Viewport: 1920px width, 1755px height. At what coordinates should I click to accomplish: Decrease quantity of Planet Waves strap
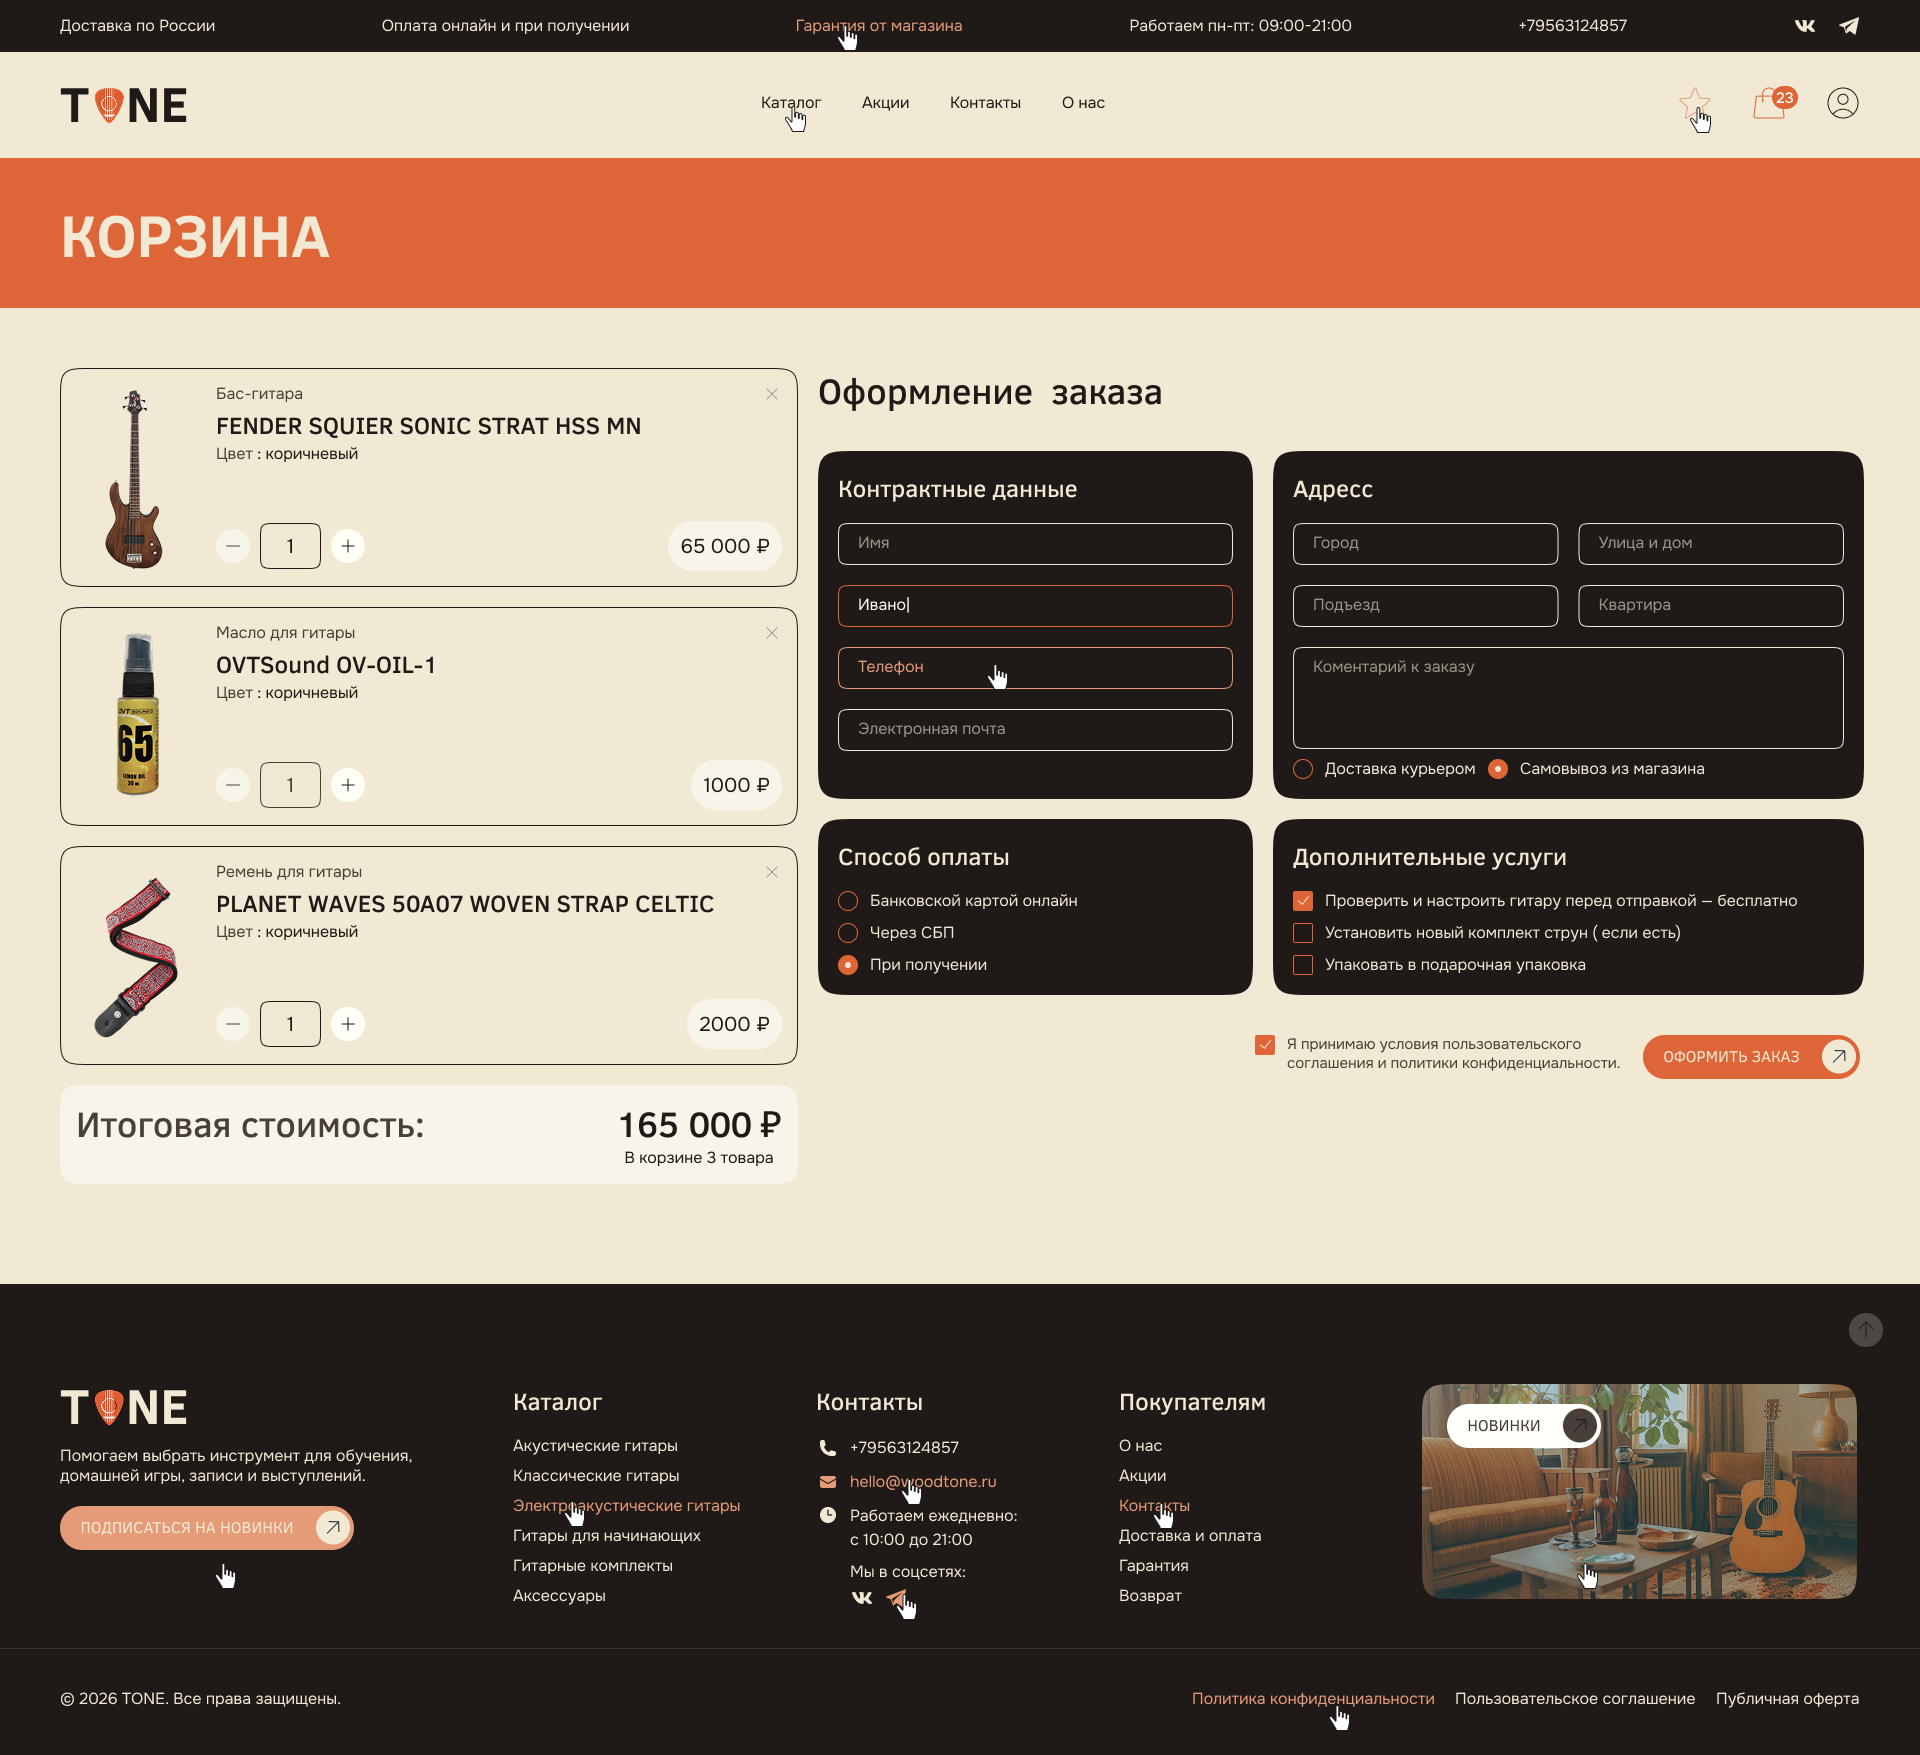pos(233,1024)
